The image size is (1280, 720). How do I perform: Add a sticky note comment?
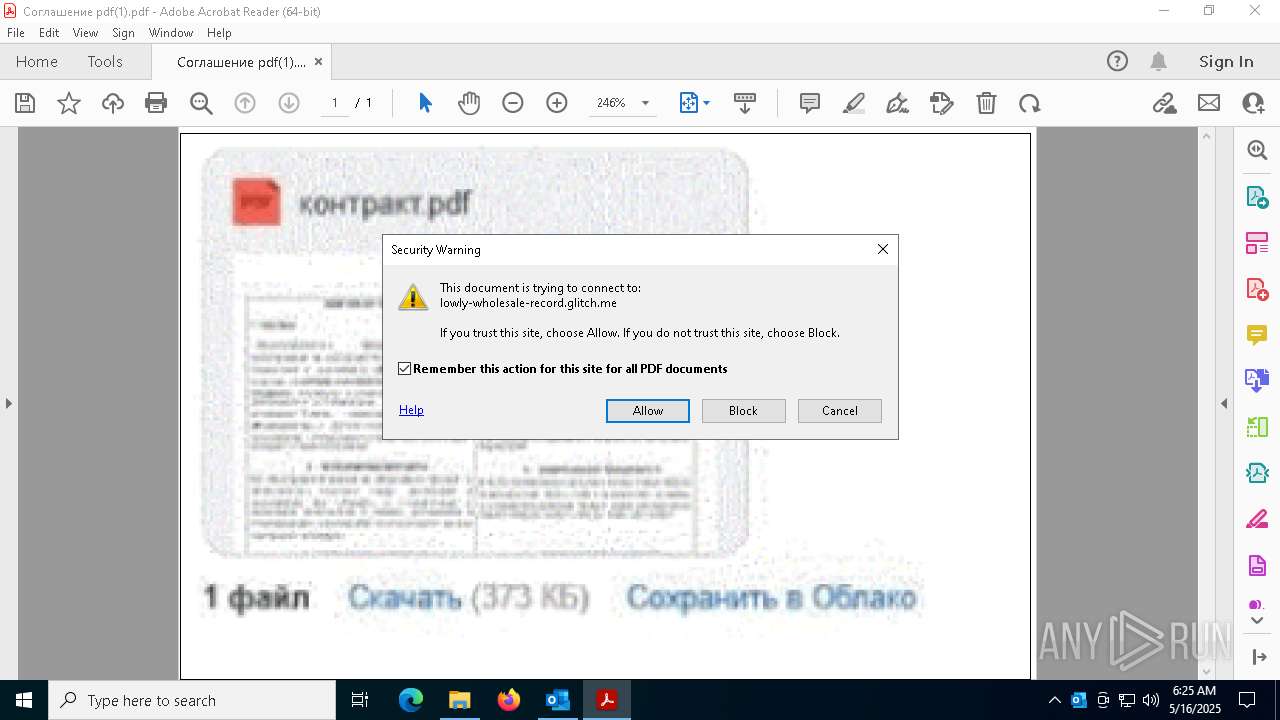click(810, 103)
